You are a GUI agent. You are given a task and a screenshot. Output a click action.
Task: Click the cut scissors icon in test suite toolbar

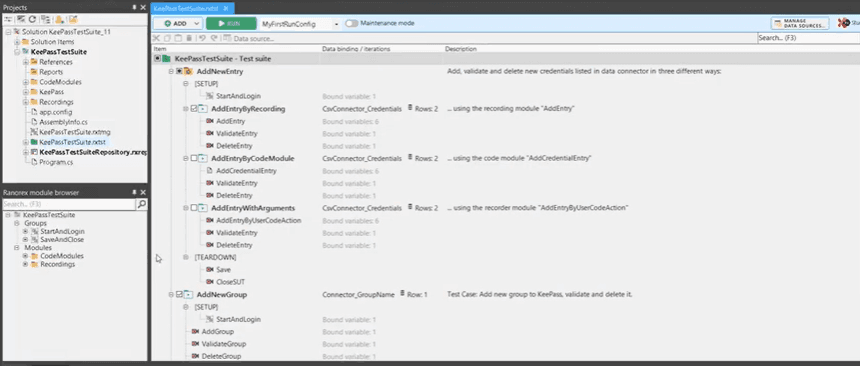(156, 38)
